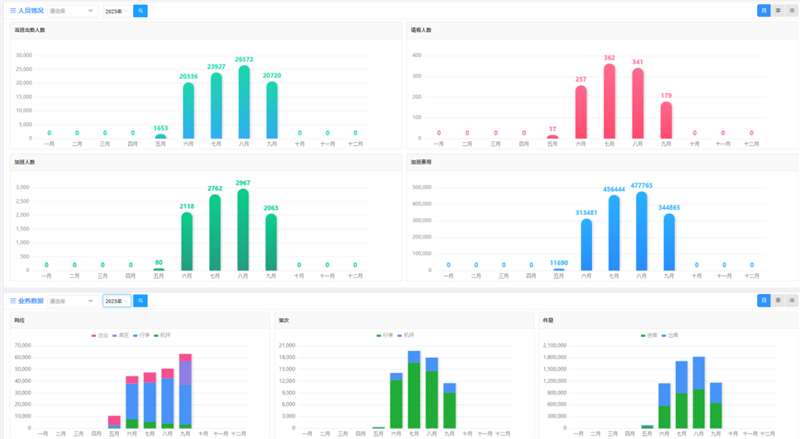Switch 人员情况 view to 年 tab
The height and width of the screenshot is (439, 800).
(792, 10)
